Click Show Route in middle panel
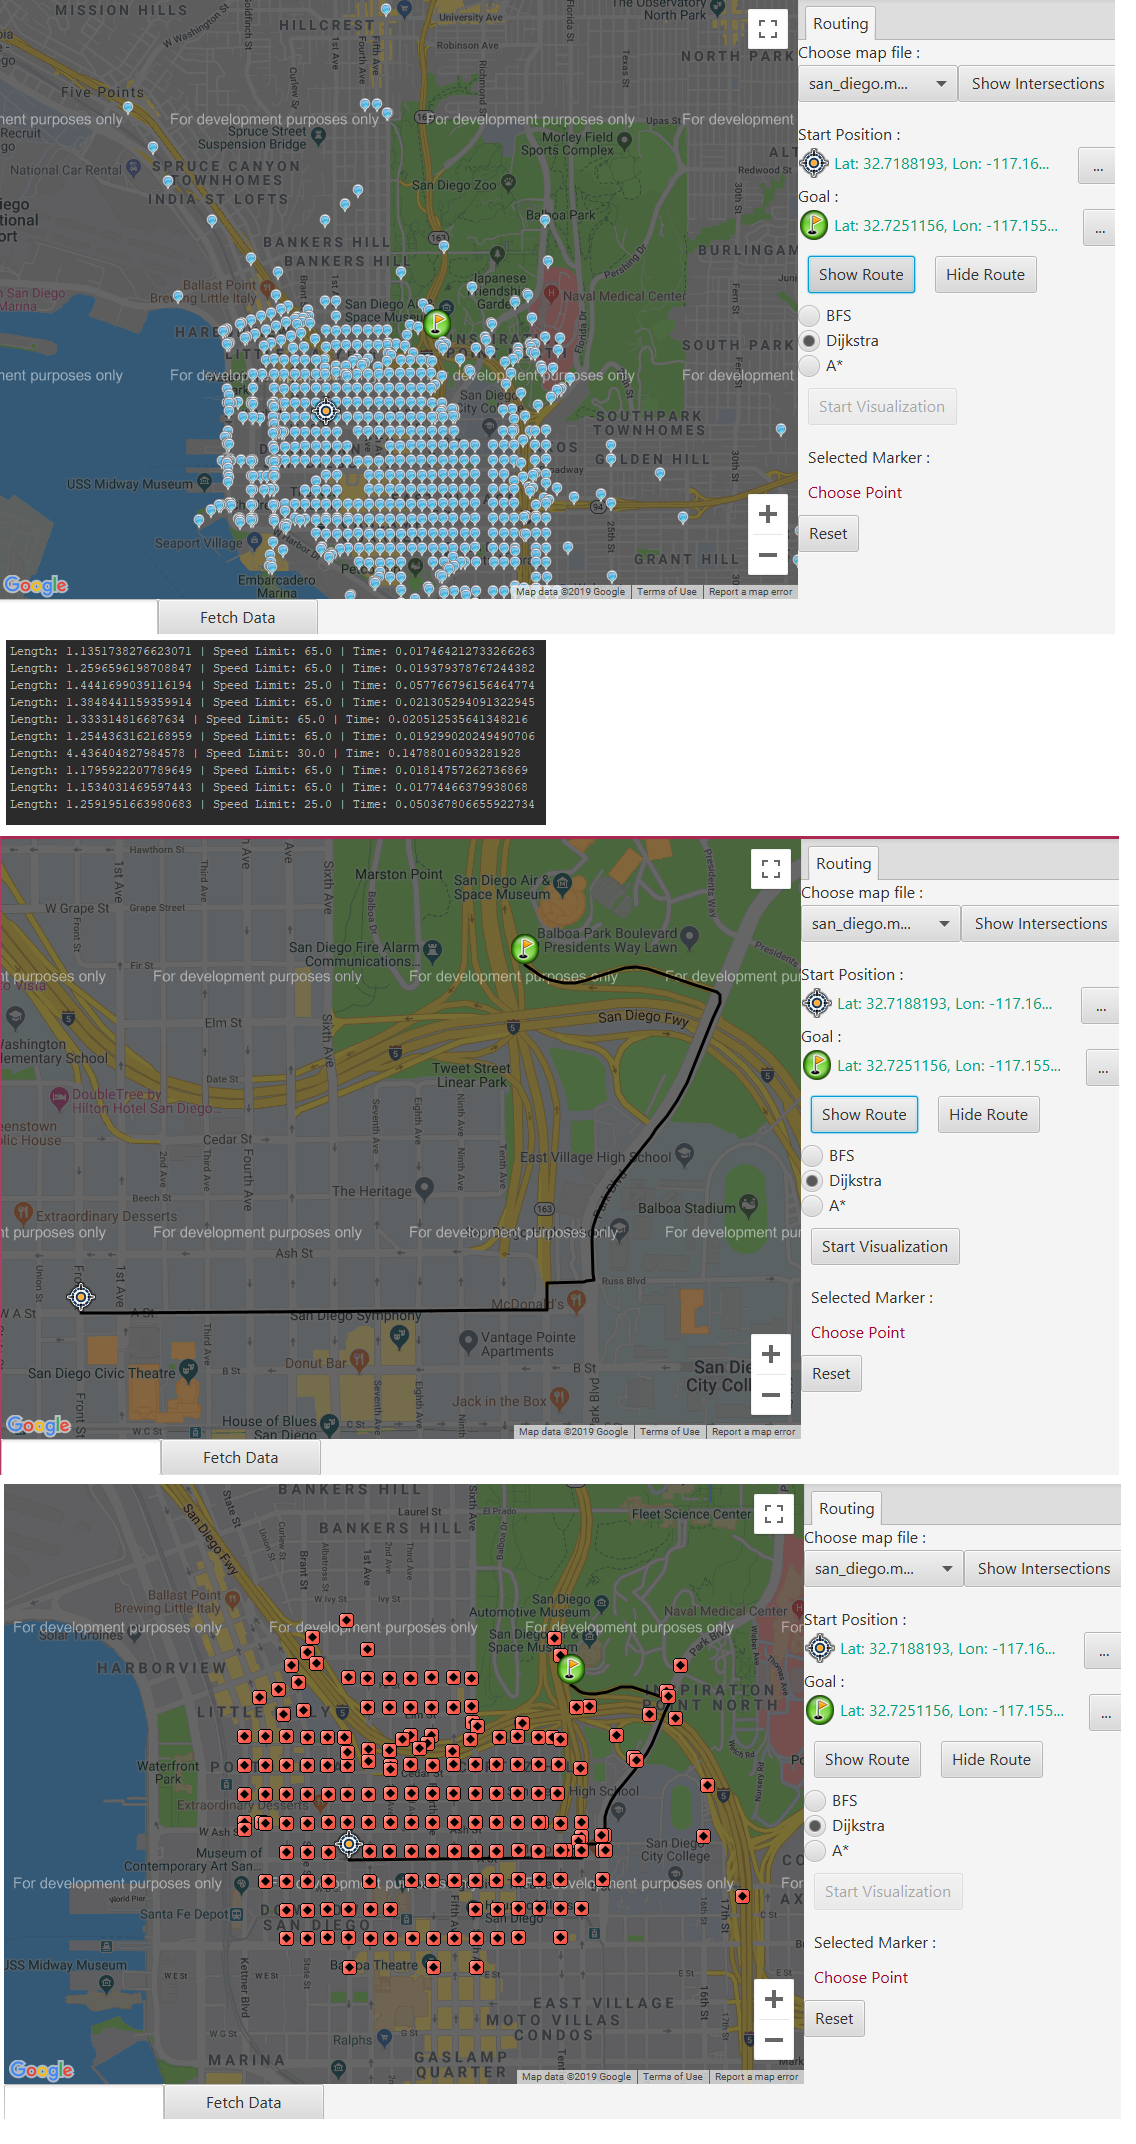Viewport: 1136px width, 2144px height. (864, 1115)
